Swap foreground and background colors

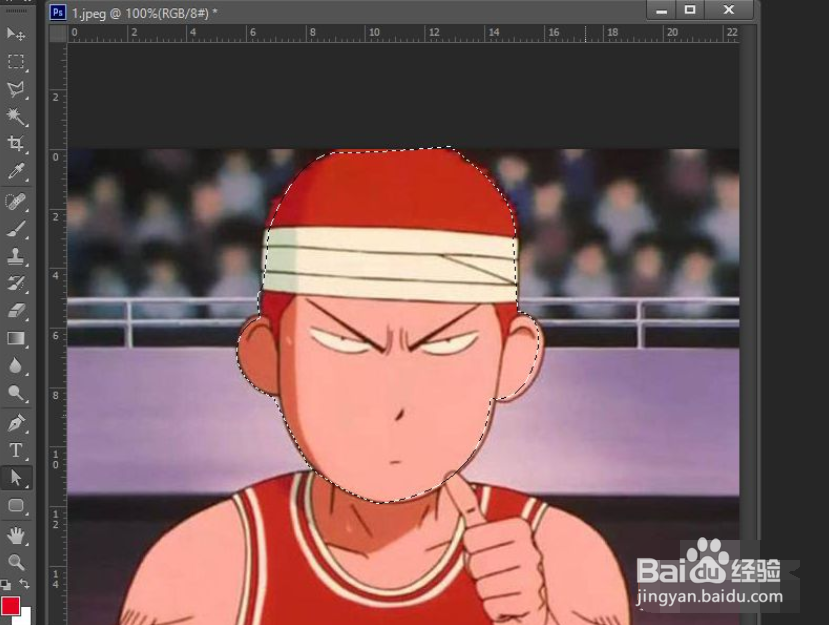tap(24, 584)
